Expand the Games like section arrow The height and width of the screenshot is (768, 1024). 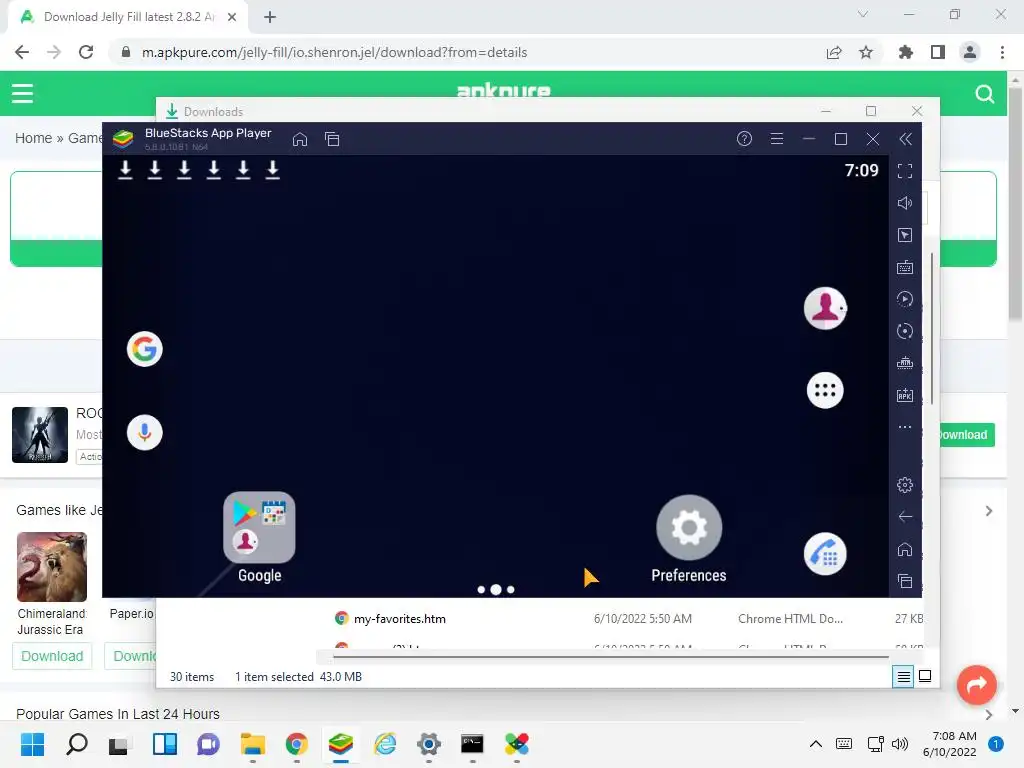989,511
